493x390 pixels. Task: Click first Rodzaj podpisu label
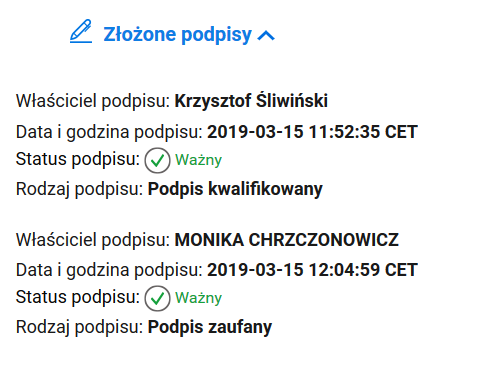[80, 189]
